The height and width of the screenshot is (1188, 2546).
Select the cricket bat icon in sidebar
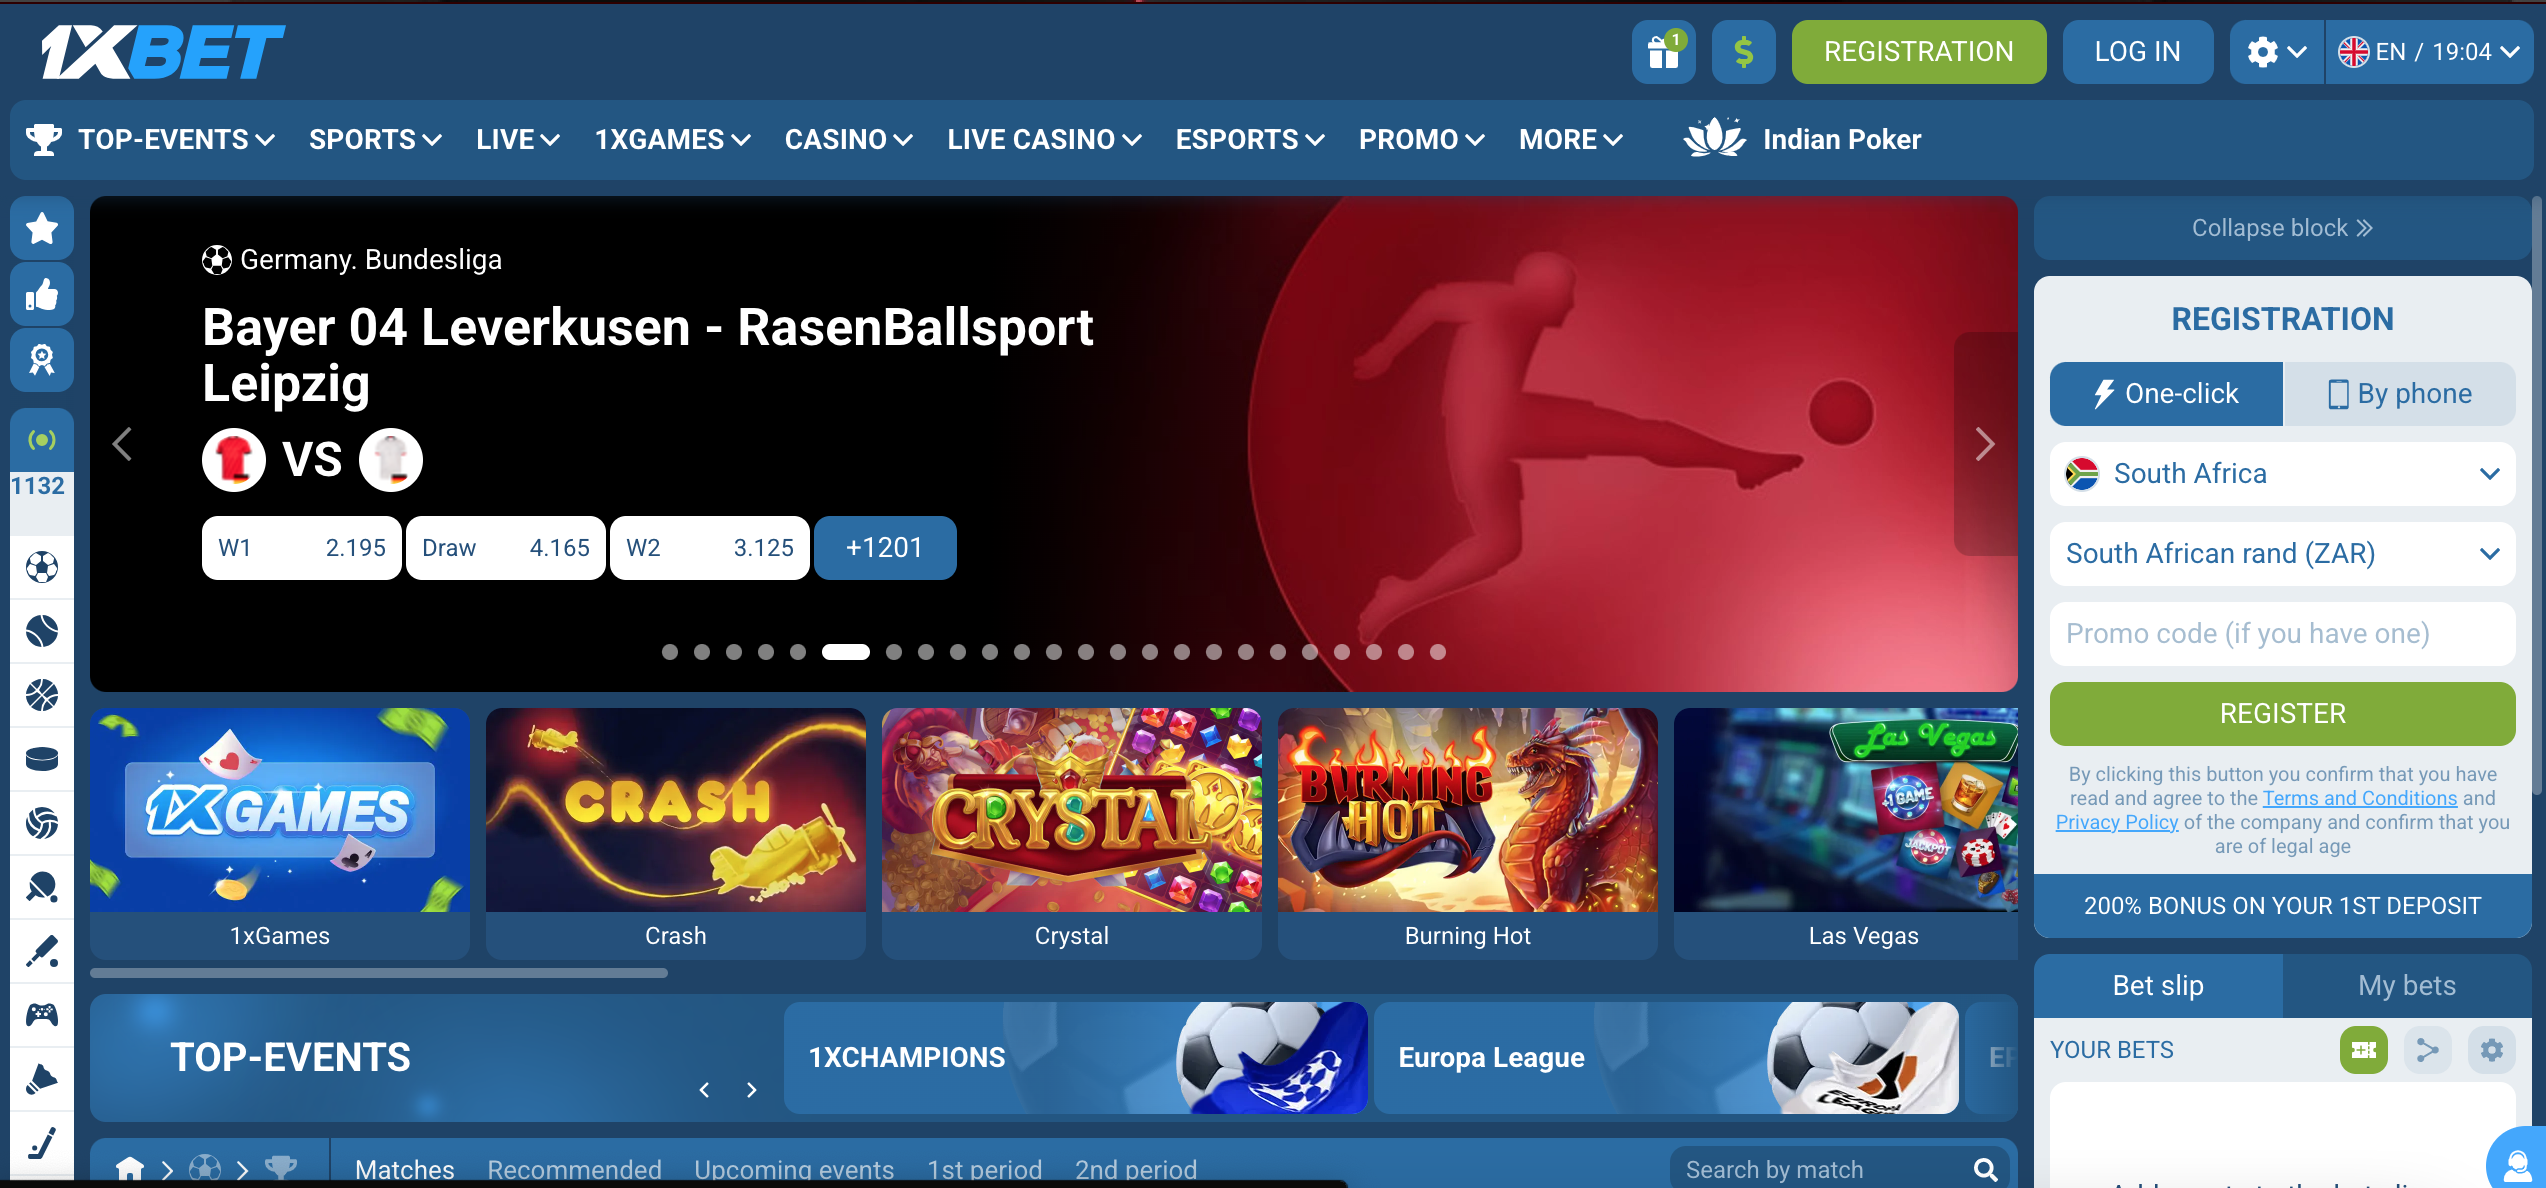42,952
